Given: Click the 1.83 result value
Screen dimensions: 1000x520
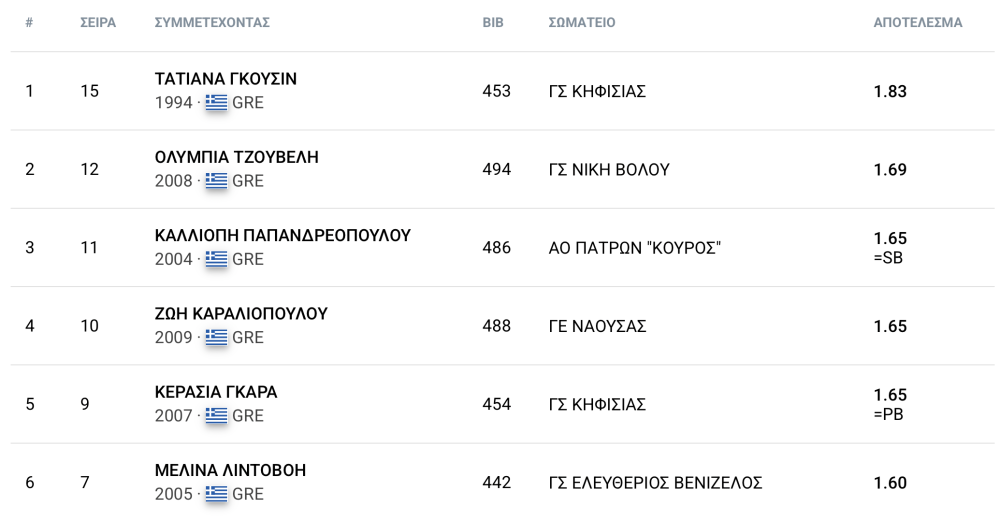Looking at the screenshot, I should (890, 91).
